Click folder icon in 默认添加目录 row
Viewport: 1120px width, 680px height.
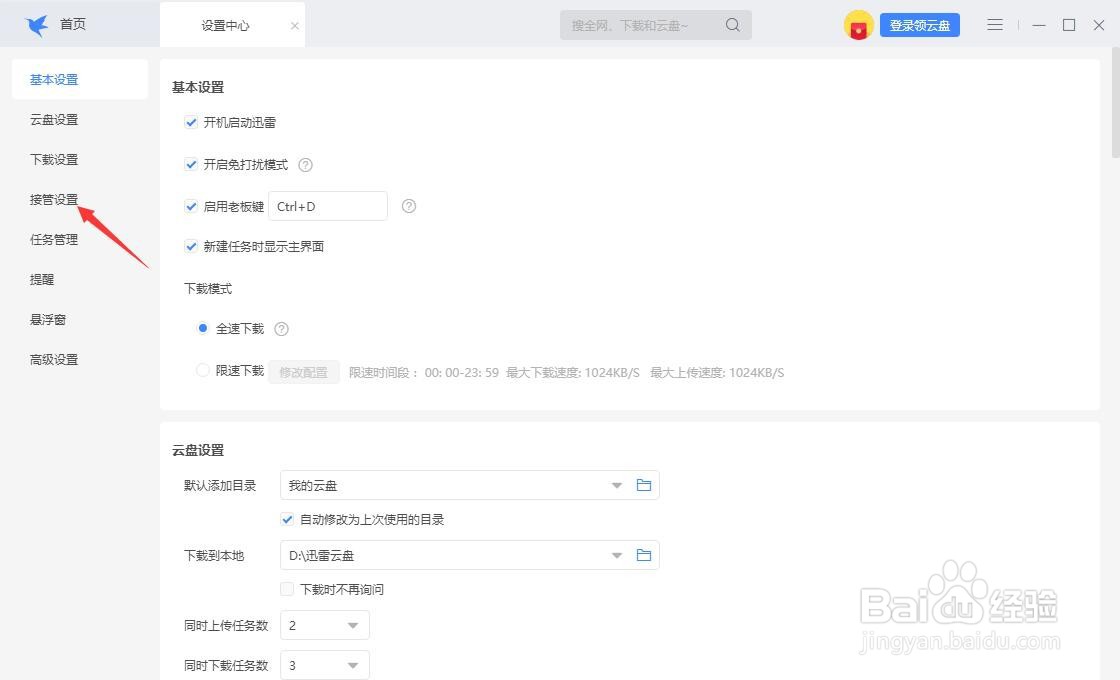[644, 485]
